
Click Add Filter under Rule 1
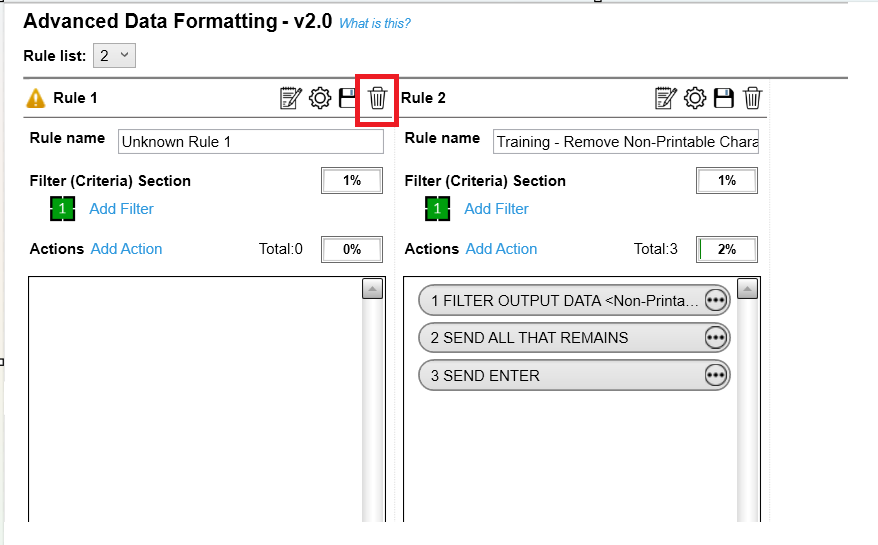click(x=122, y=209)
